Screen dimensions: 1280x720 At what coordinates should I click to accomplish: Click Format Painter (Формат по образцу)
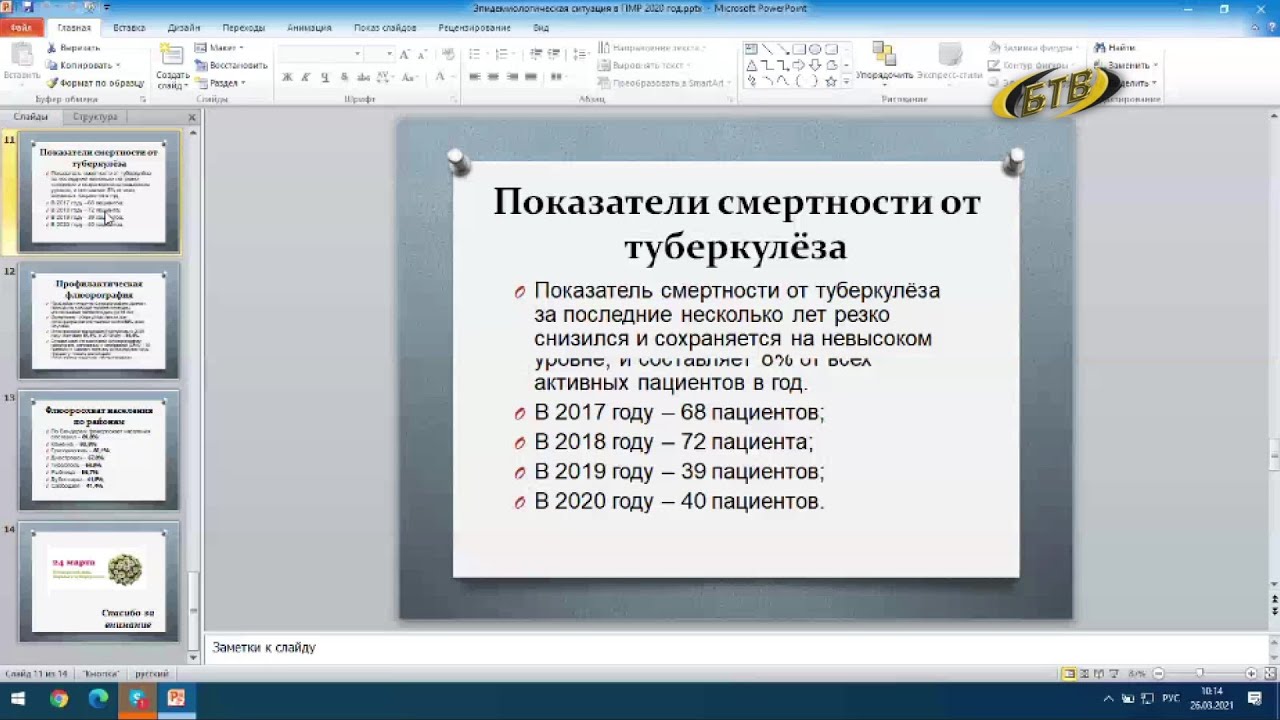click(x=95, y=83)
